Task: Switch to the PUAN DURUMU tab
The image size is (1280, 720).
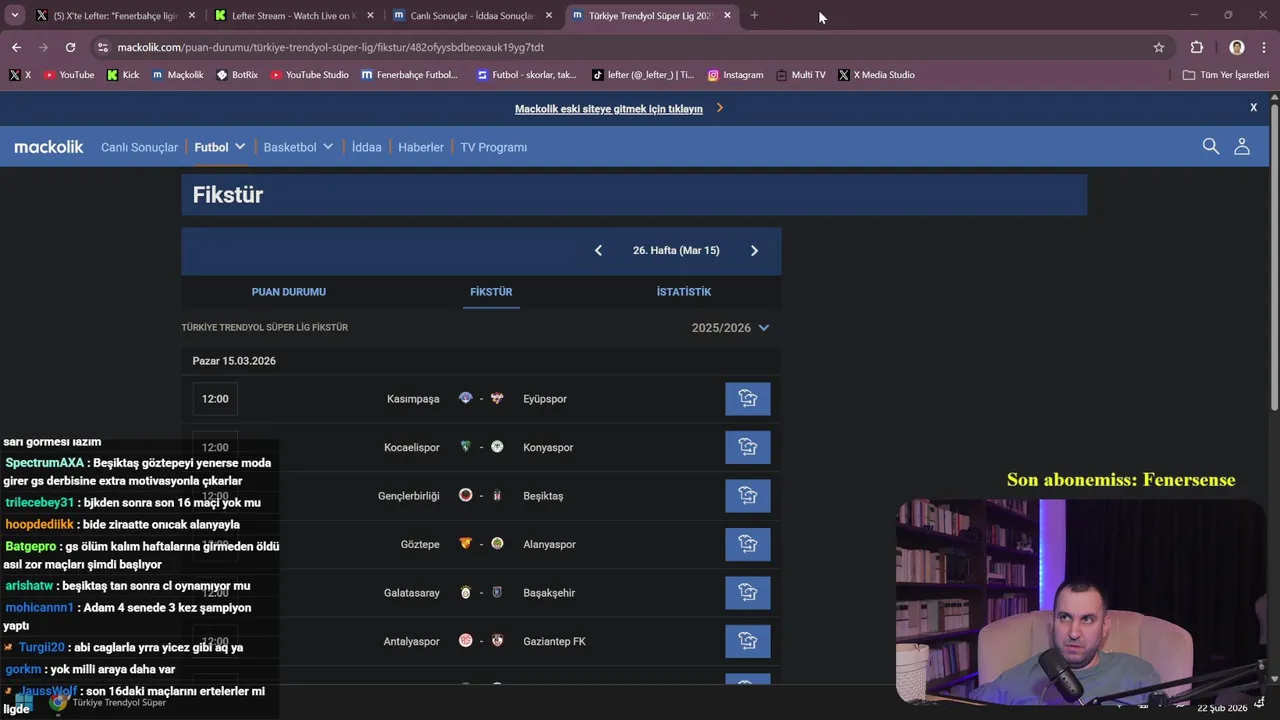Action: point(289,292)
